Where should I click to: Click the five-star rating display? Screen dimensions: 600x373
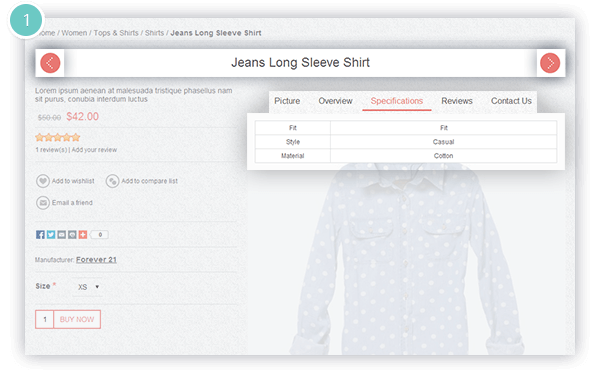(58, 137)
